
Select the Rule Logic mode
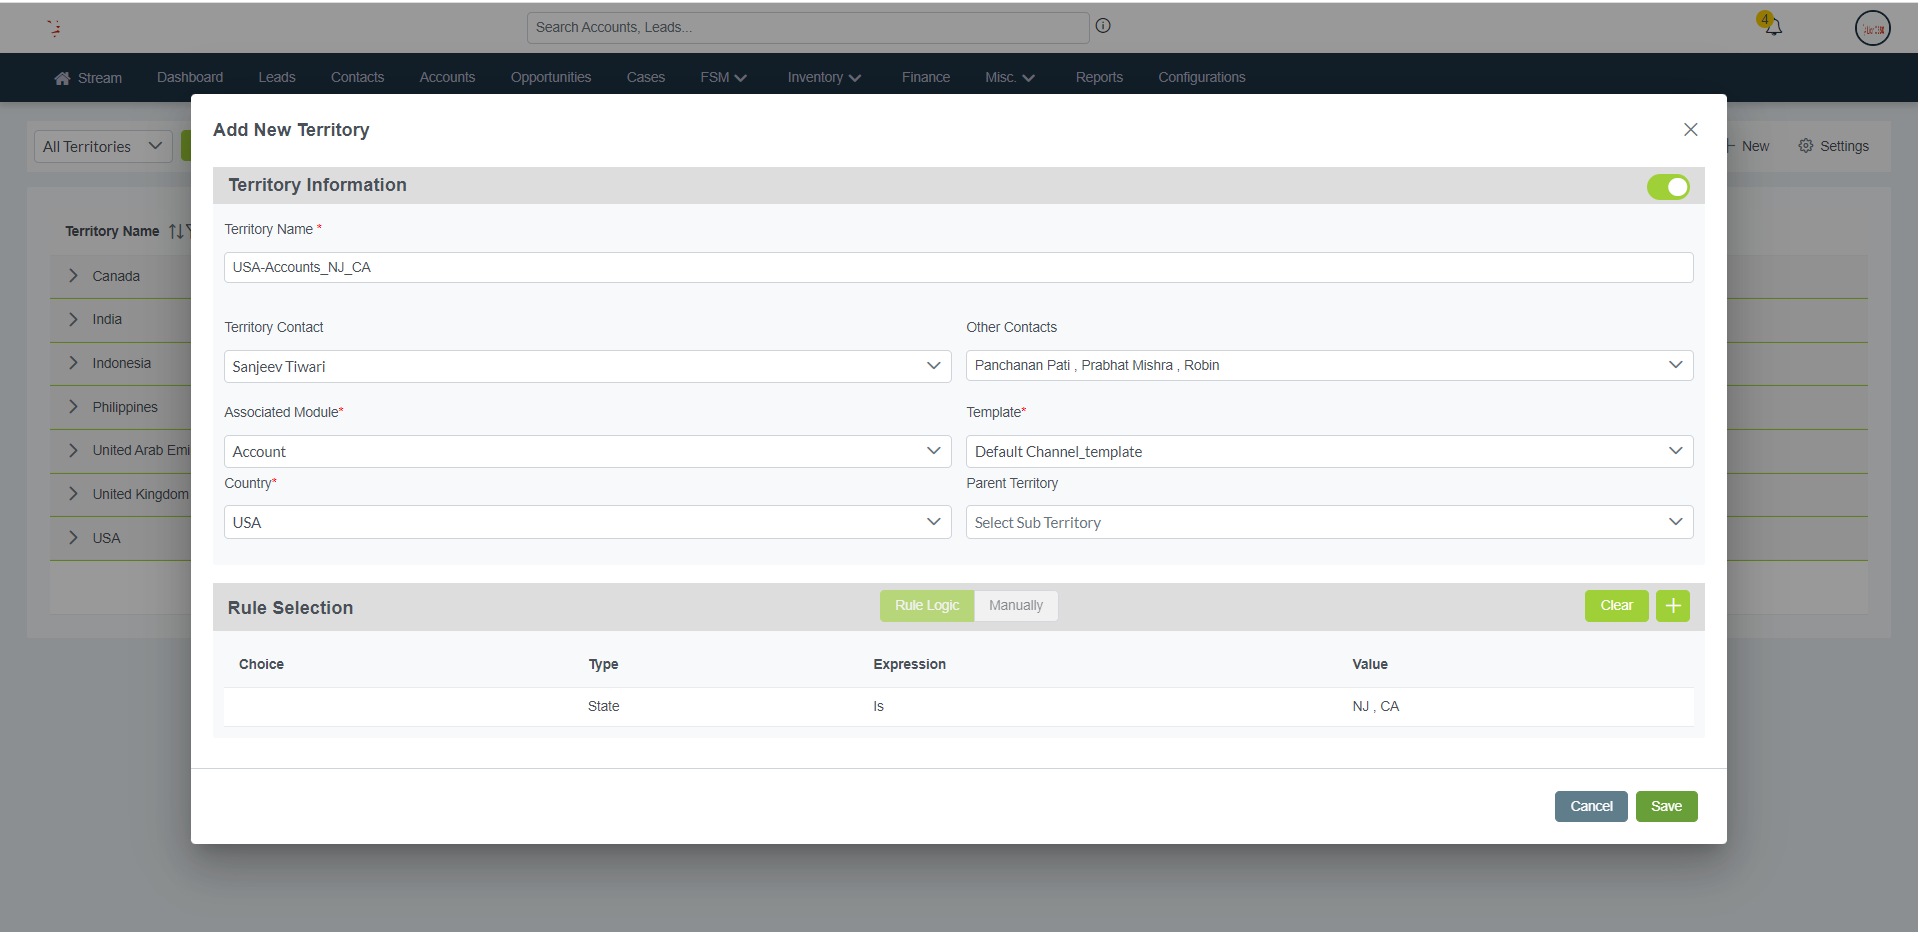[x=926, y=606]
